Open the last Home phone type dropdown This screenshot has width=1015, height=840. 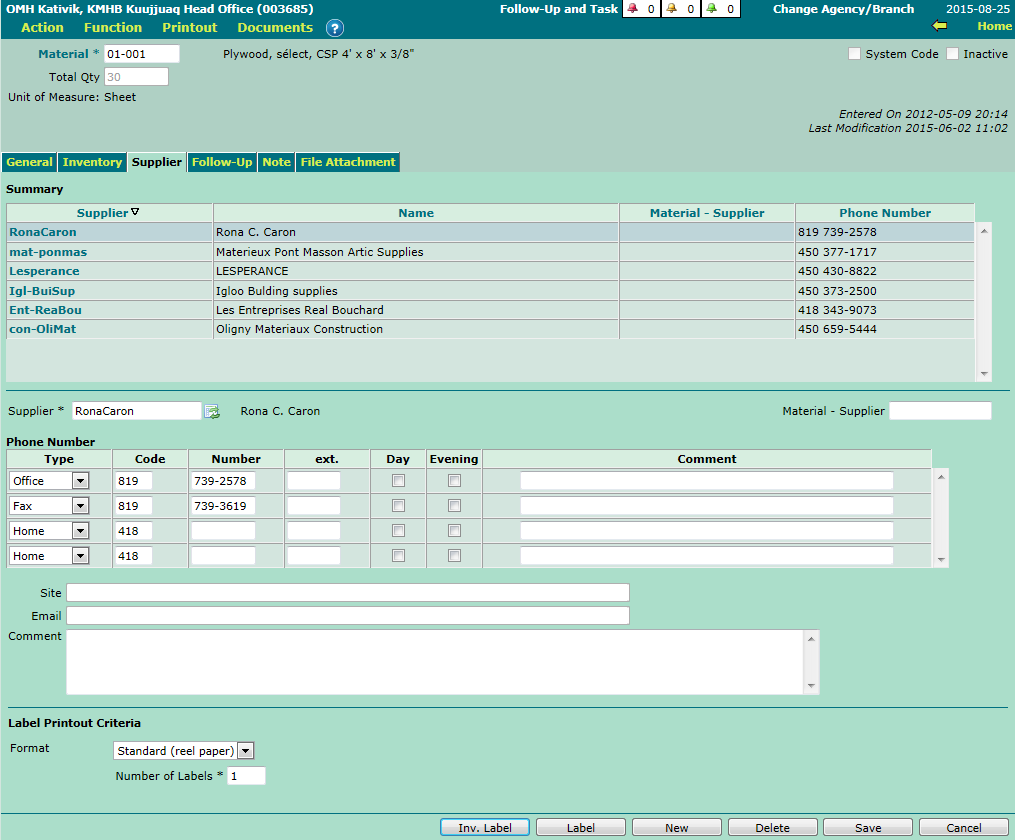80,556
